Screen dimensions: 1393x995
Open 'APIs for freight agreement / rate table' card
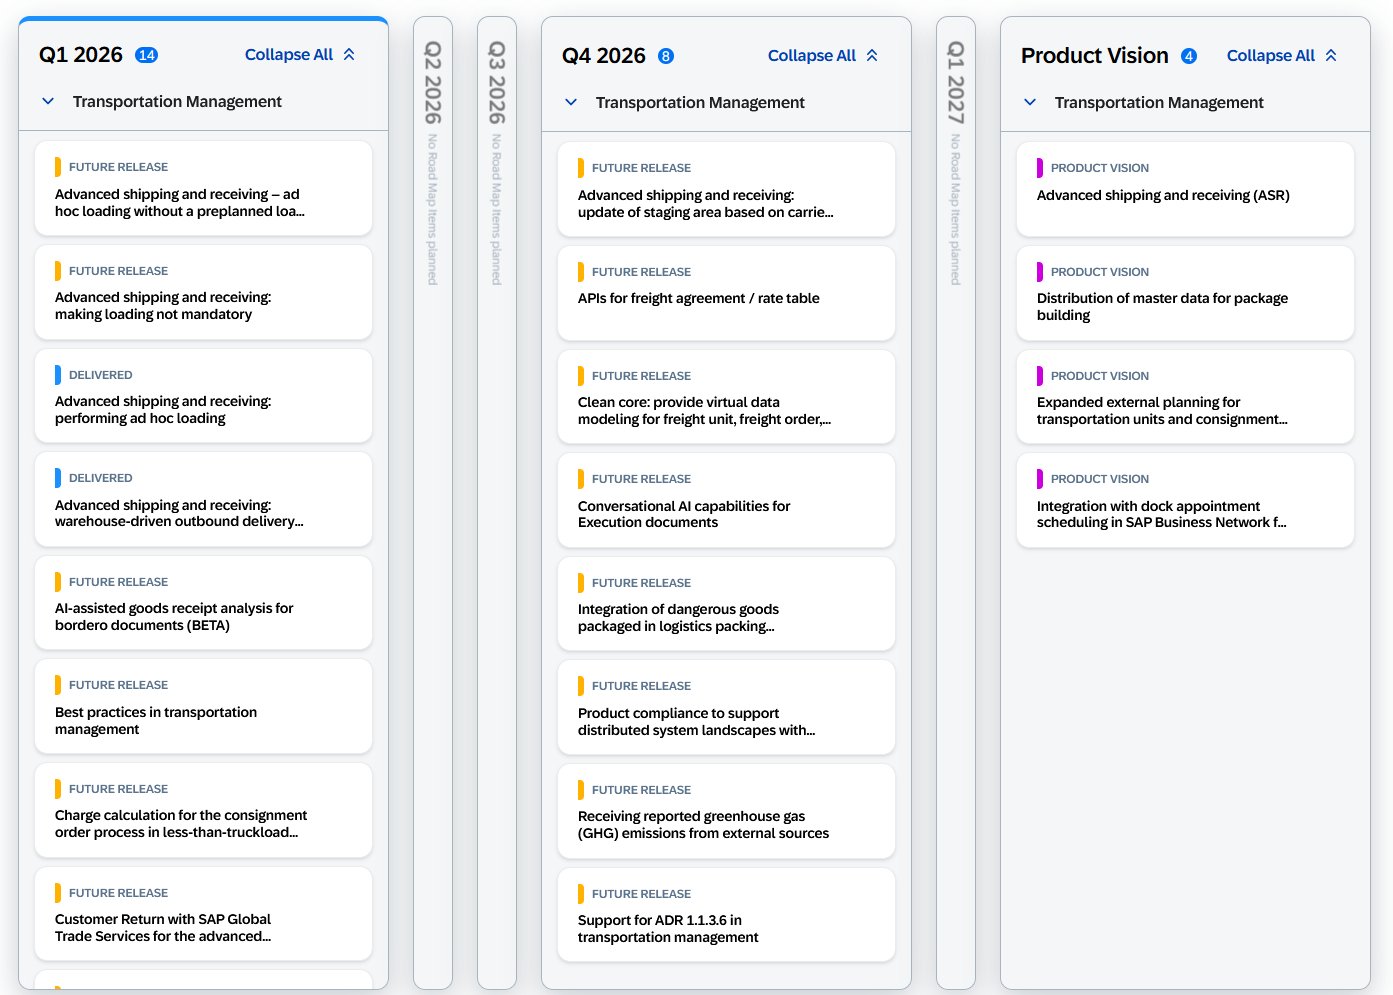click(726, 293)
